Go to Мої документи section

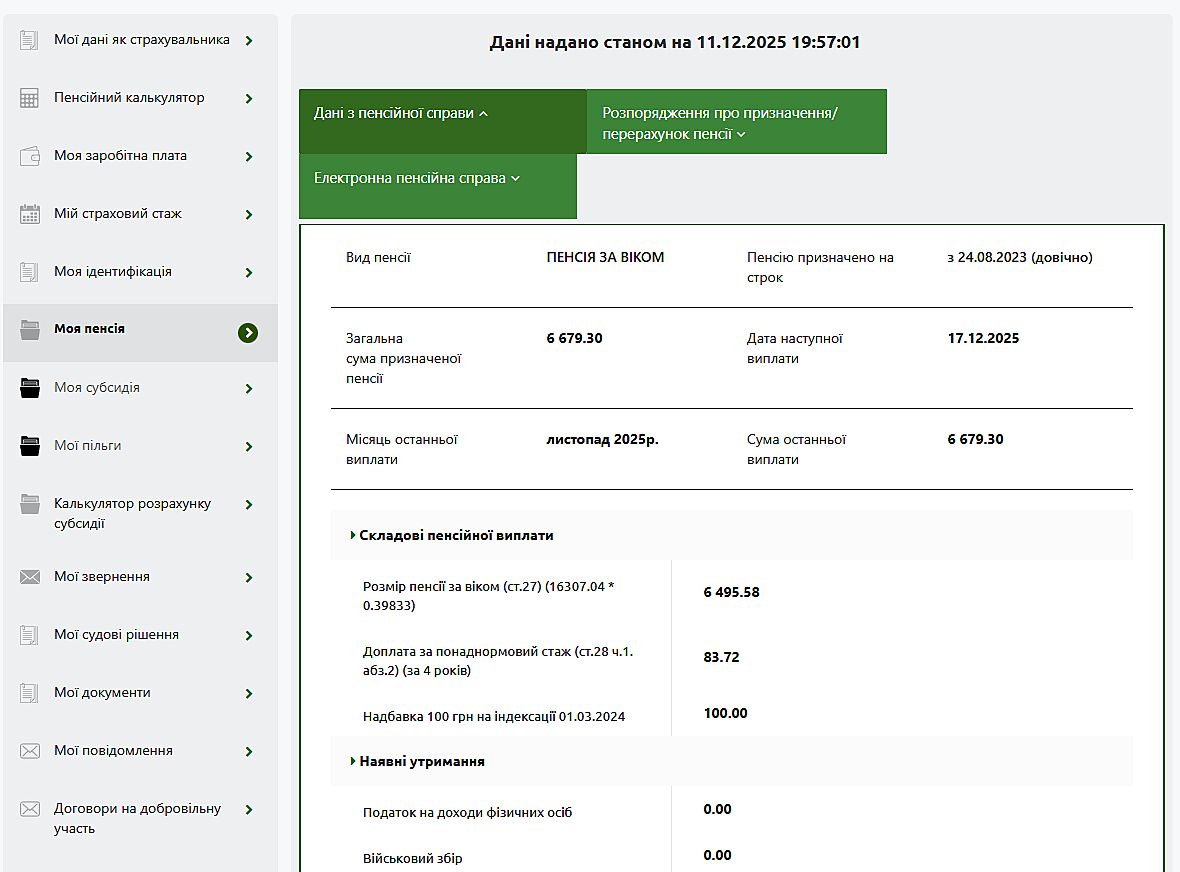pos(102,693)
